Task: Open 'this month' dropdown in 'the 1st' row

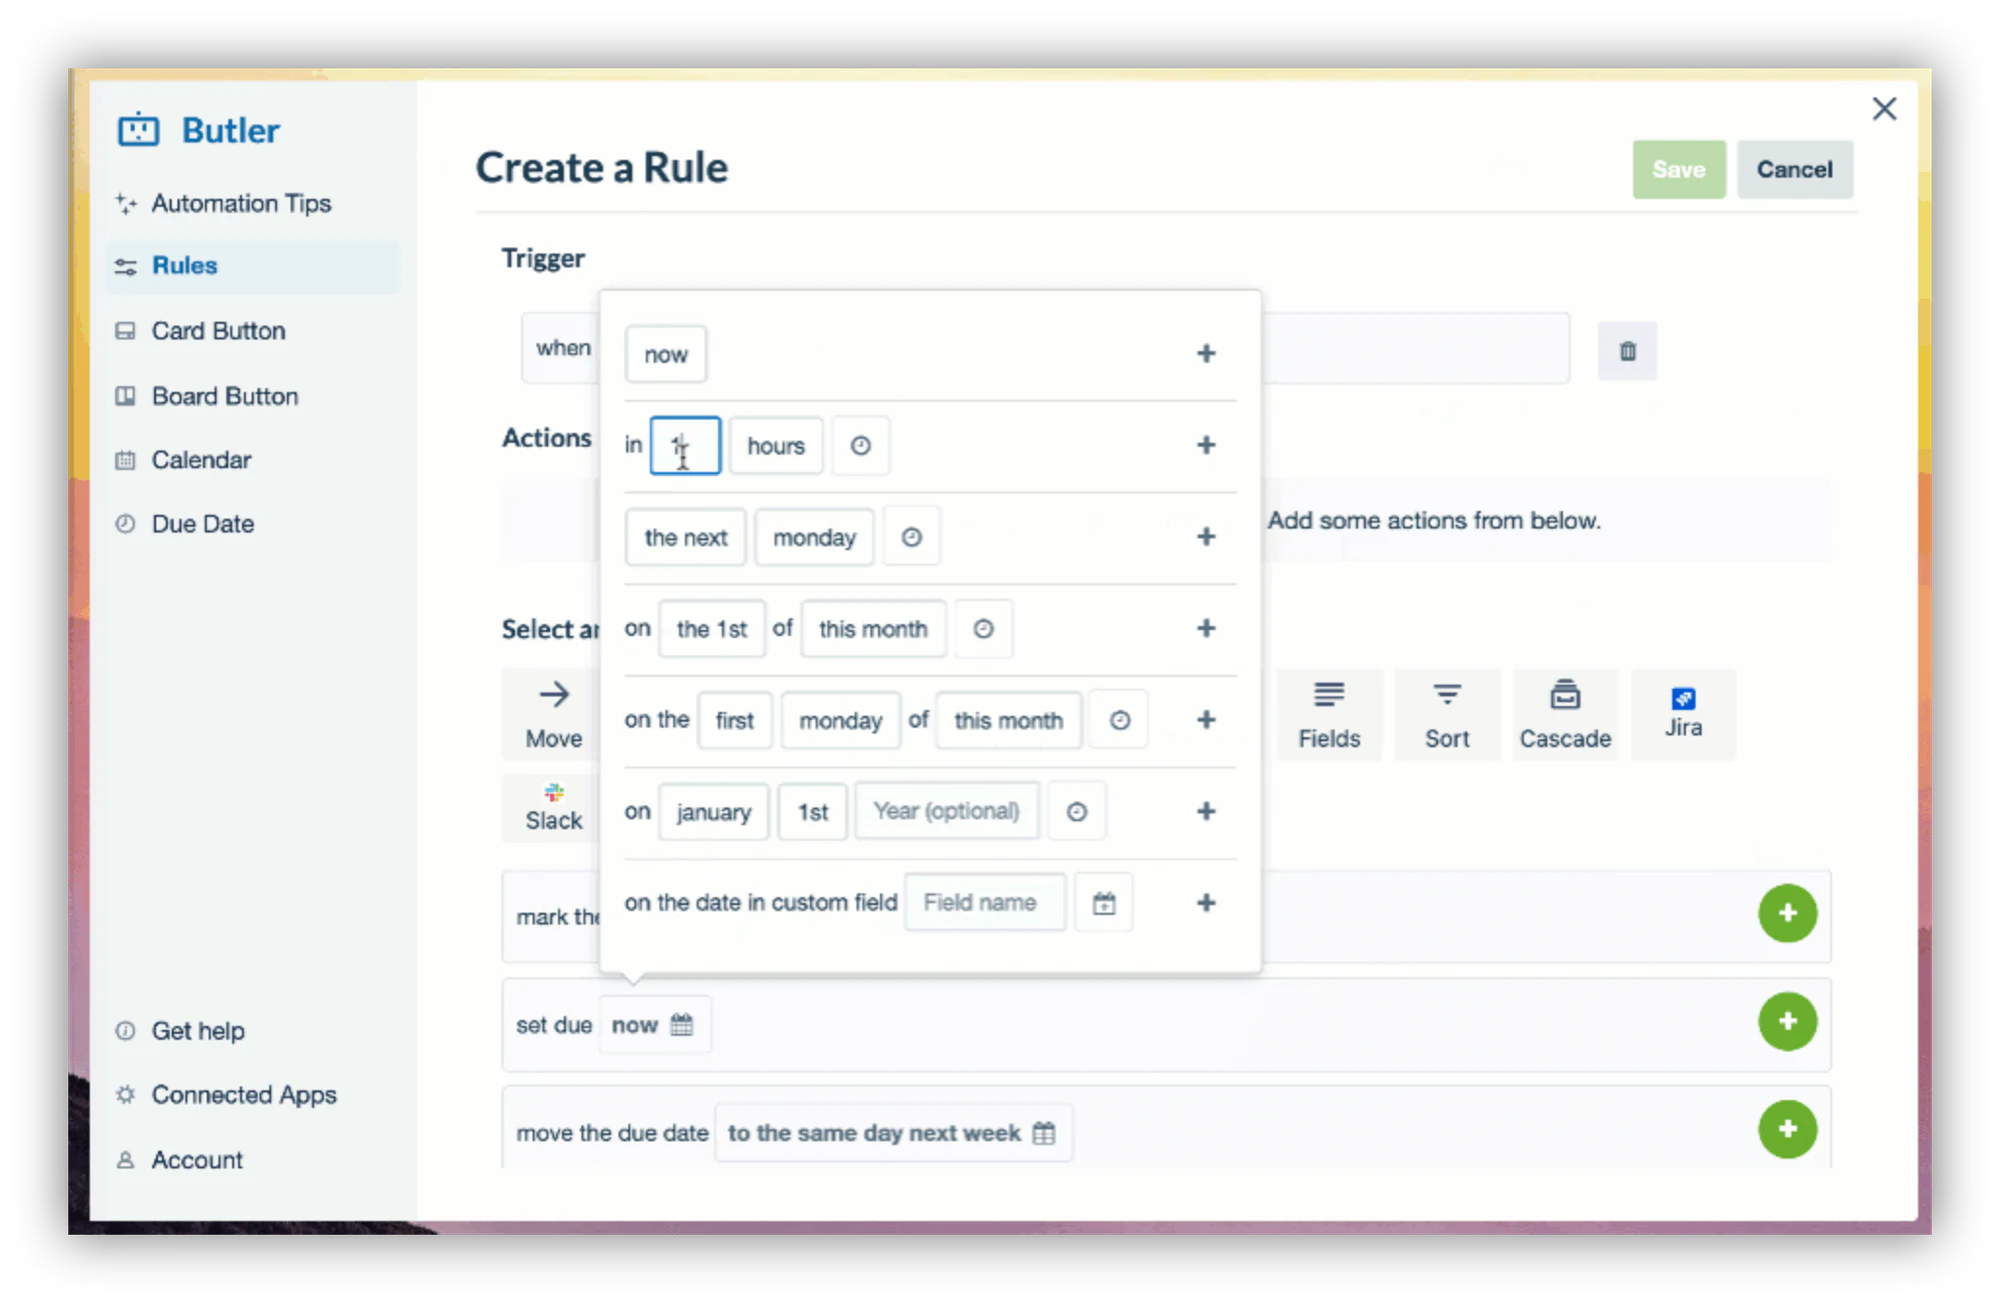Action: coord(873,629)
